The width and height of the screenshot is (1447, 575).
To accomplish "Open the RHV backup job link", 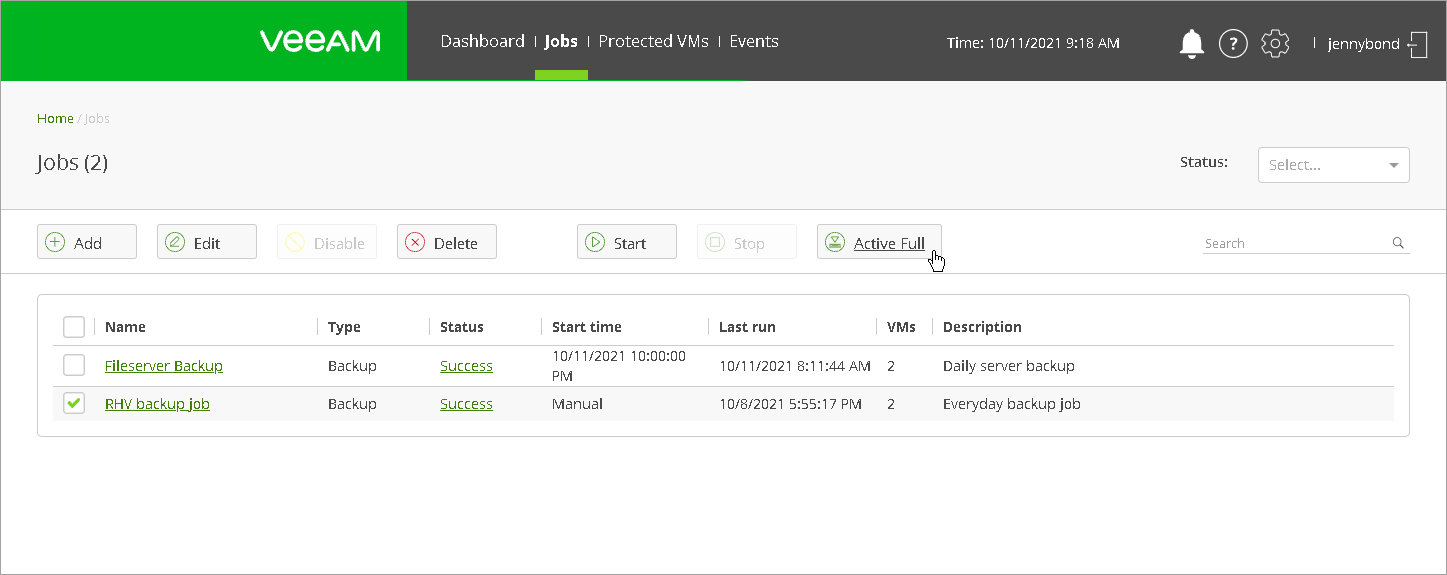I will (x=157, y=404).
